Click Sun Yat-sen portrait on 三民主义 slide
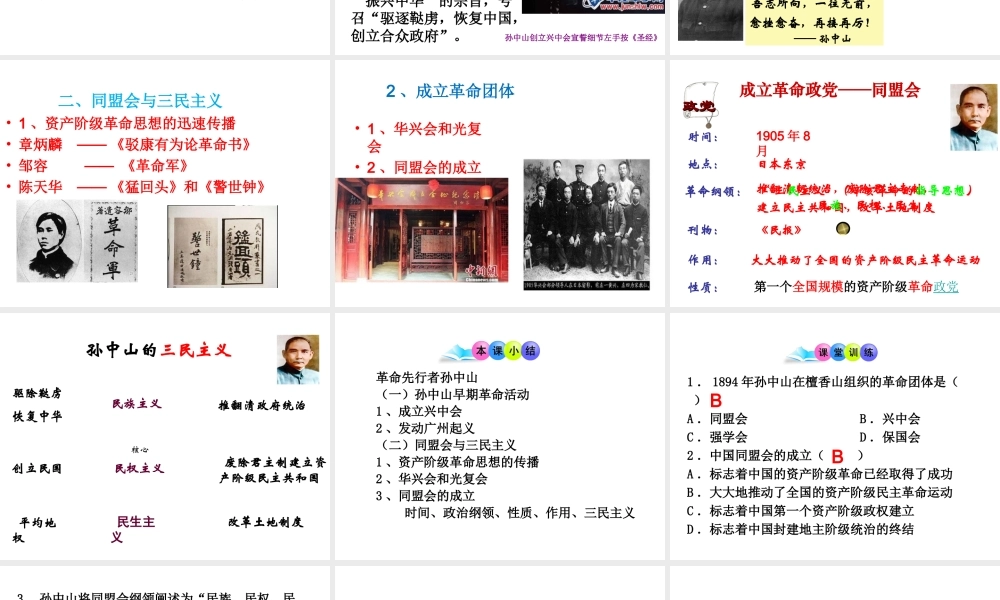The height and width of the screenshot is (600, 1000). (297, 360)
